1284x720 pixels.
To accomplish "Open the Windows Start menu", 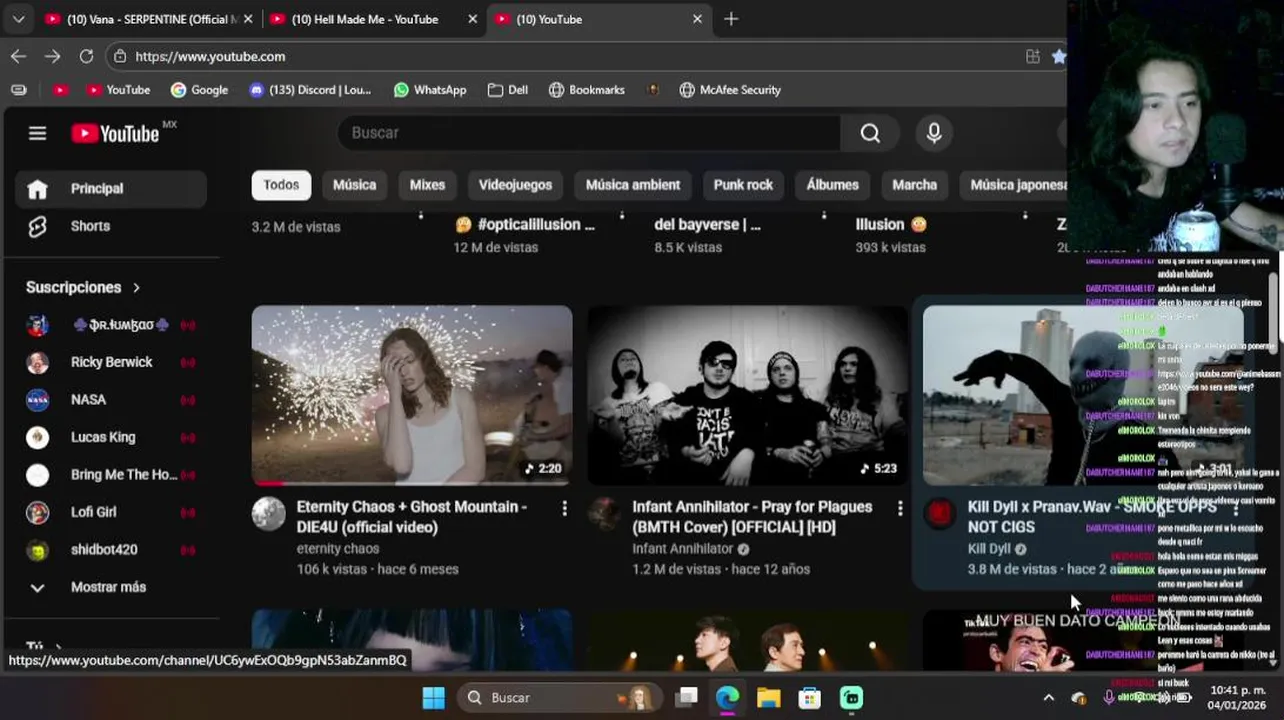I will [433, 697].
